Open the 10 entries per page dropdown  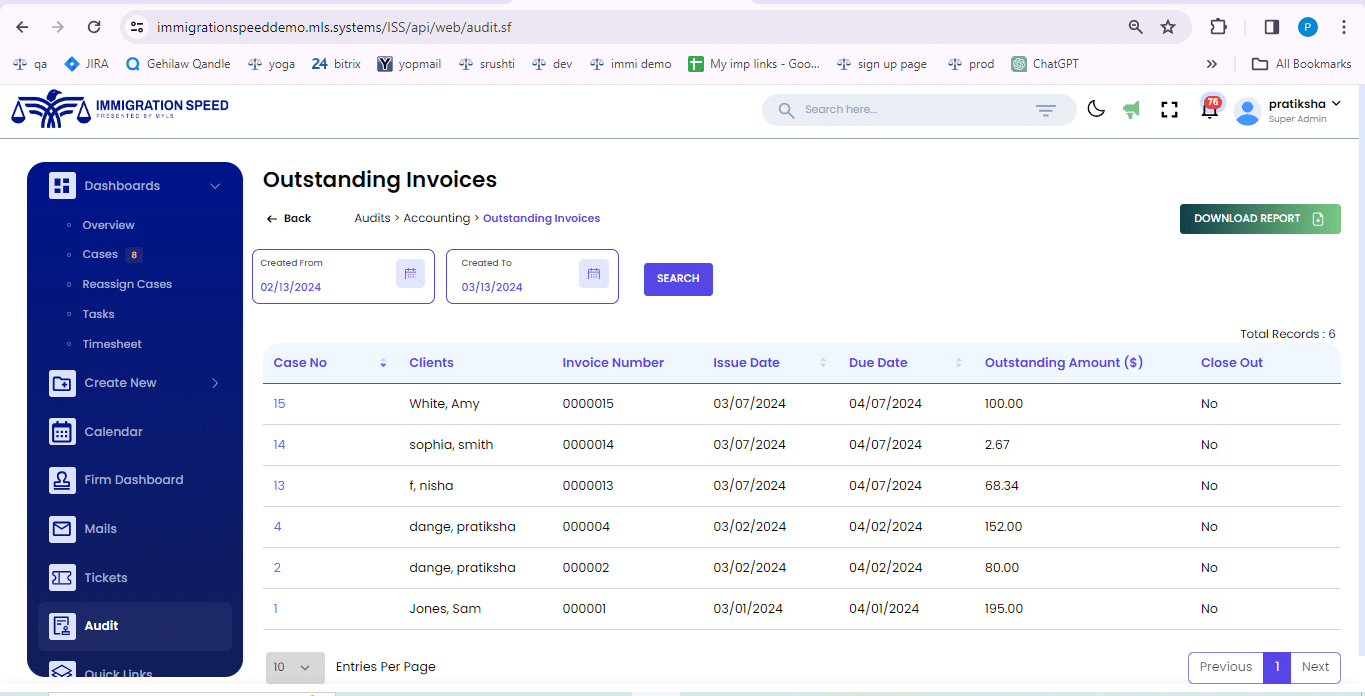pyautogui.click(x=295, y=667)
